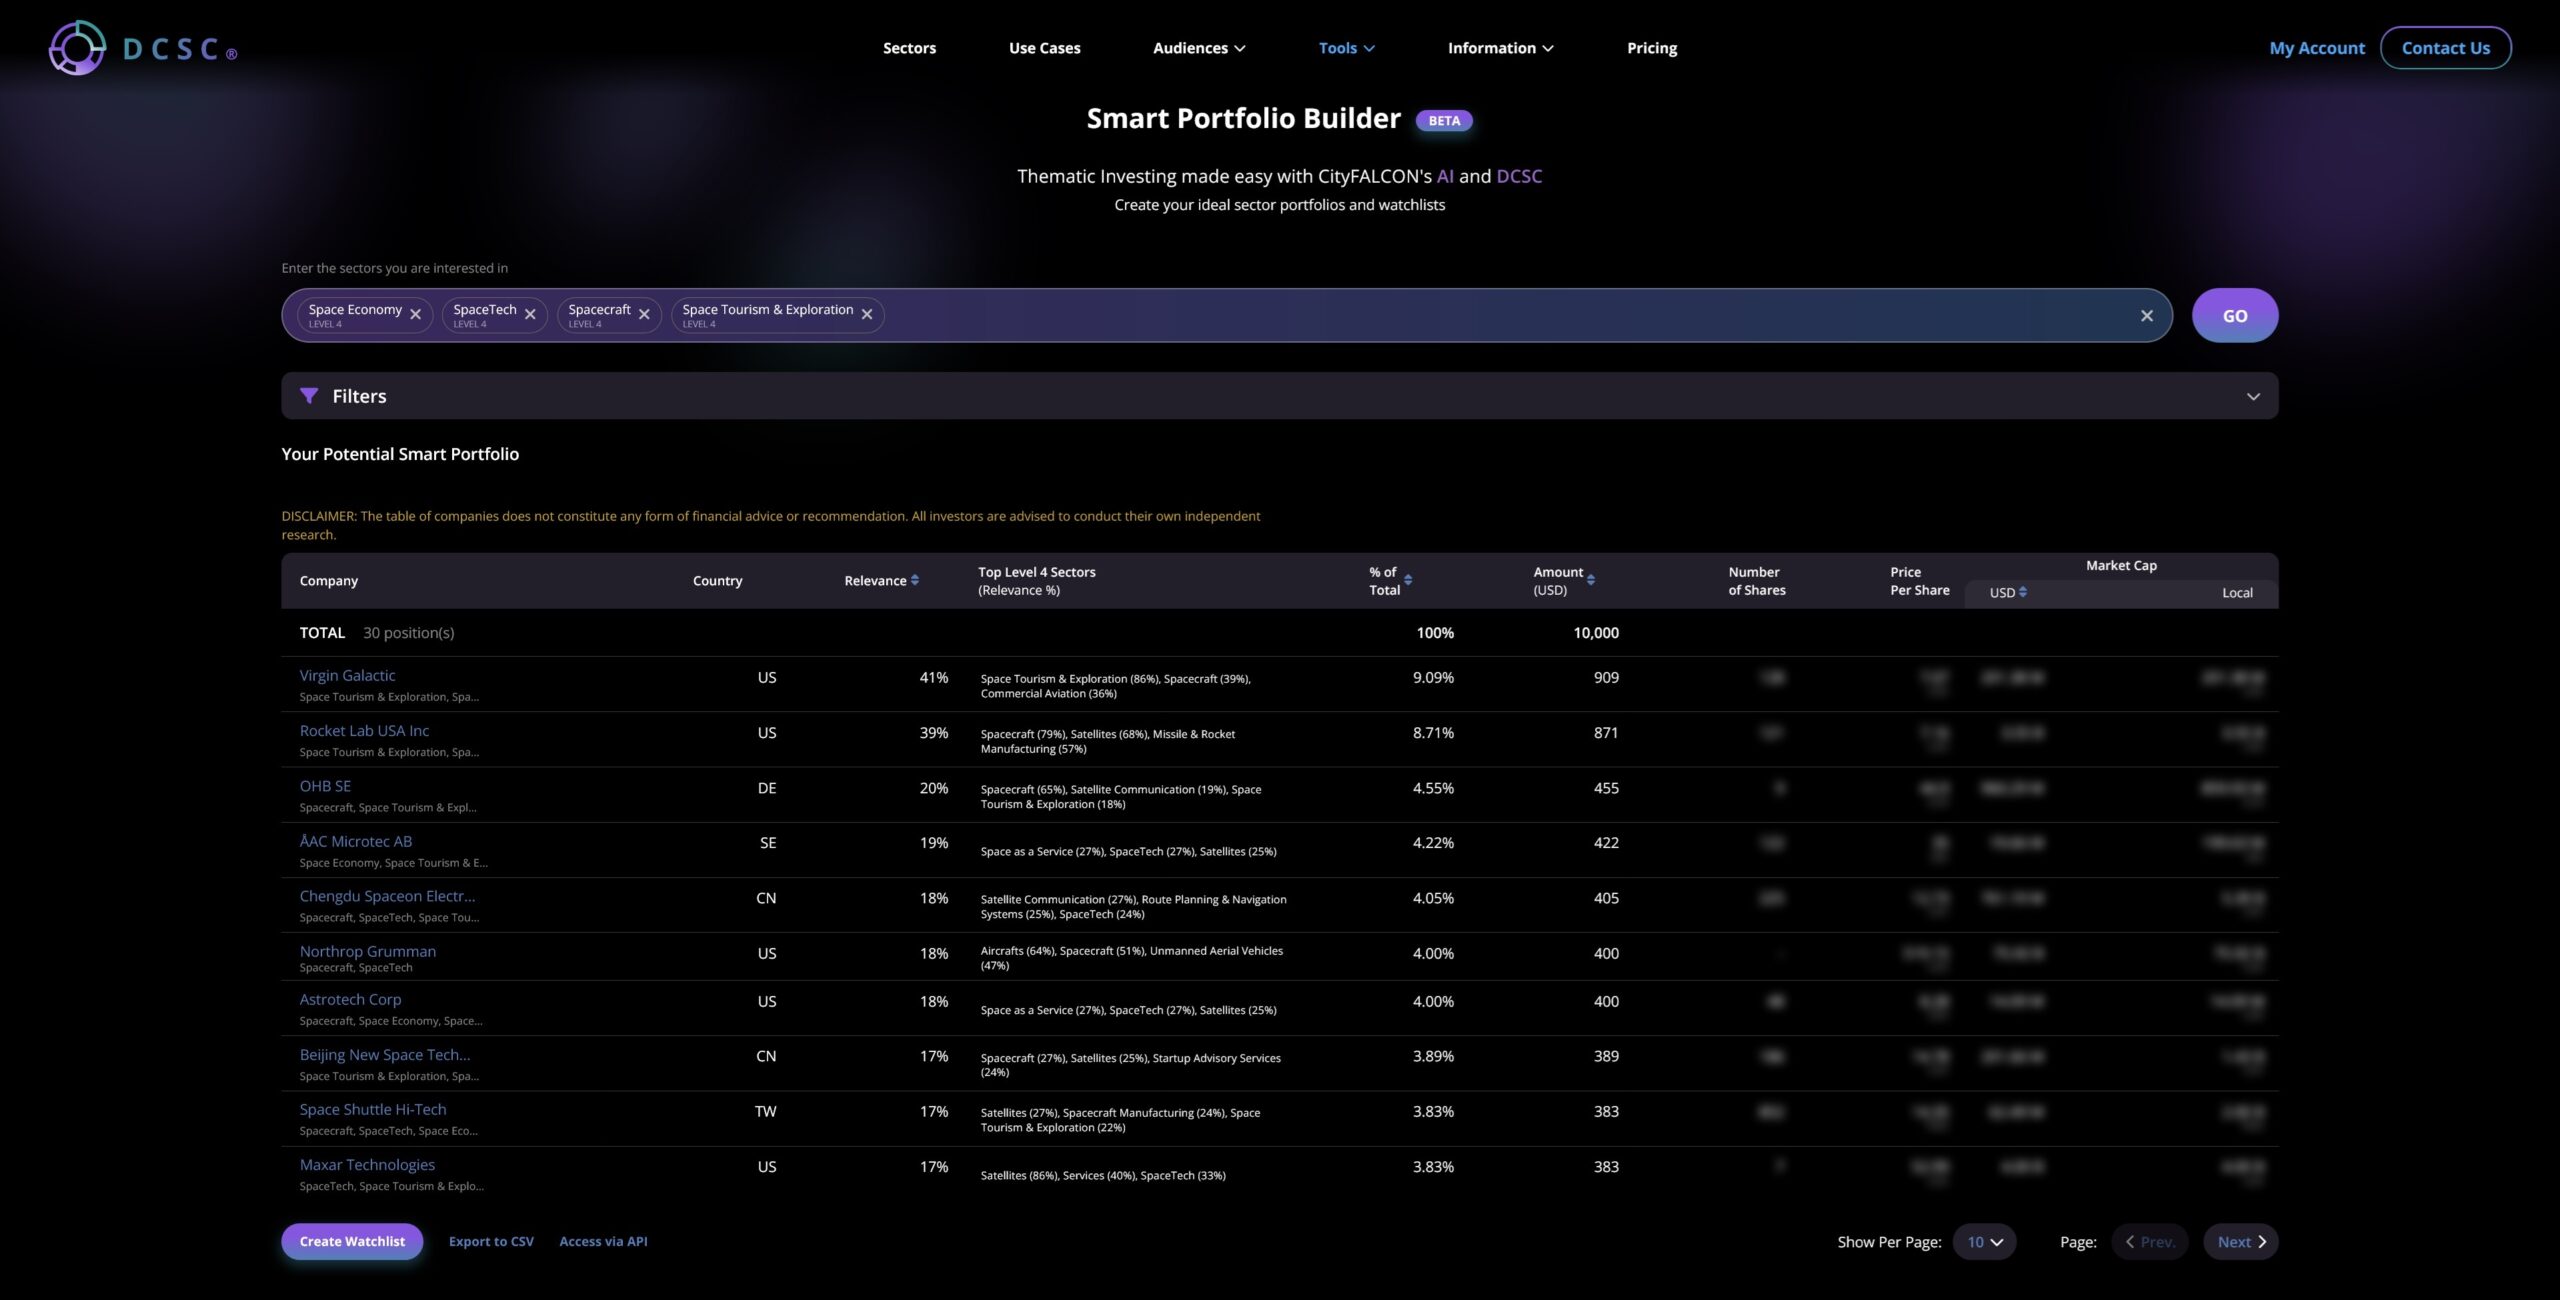2560x1300 pixels.
Task: Clear all sectors with the X icon
Action: [x=2146, y=316]
